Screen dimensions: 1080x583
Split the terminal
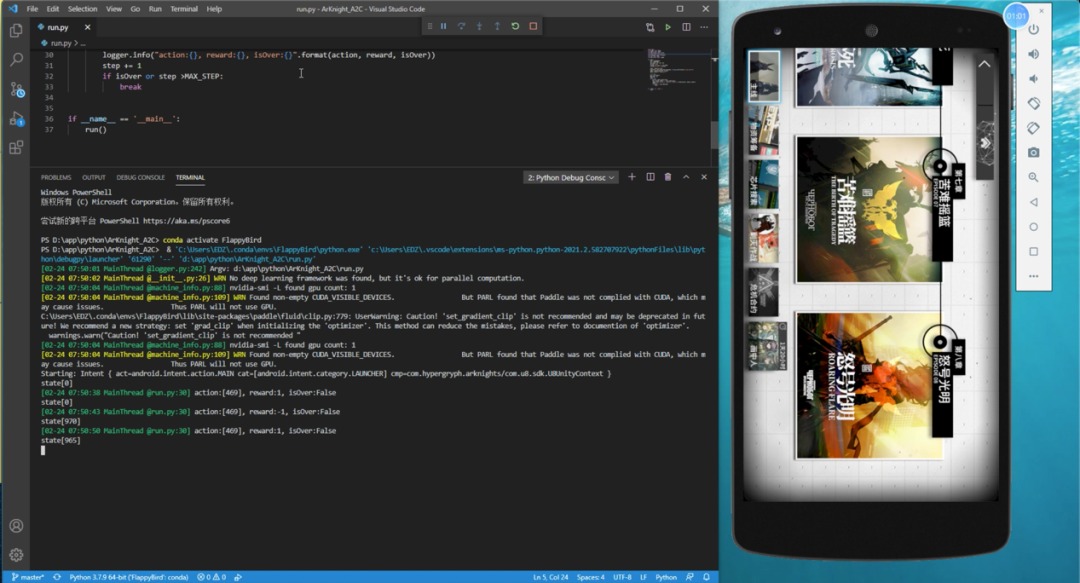(650, 177)
